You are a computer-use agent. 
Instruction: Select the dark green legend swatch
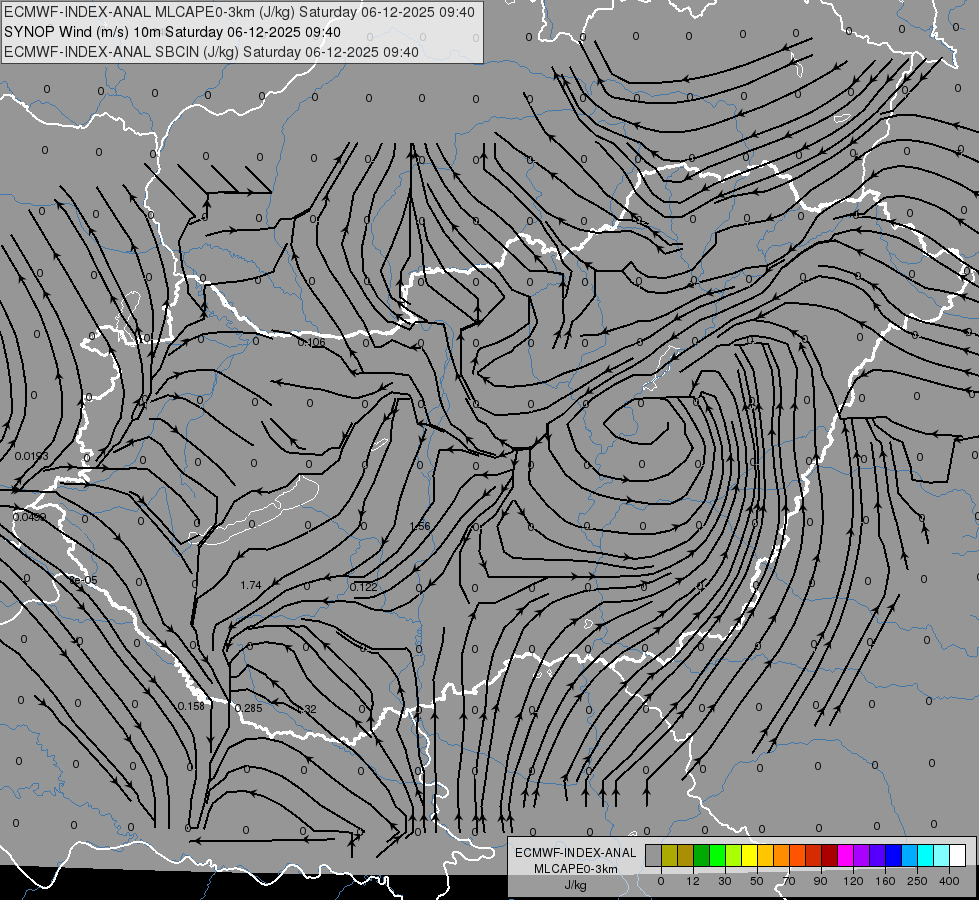[x=702, y=856]
